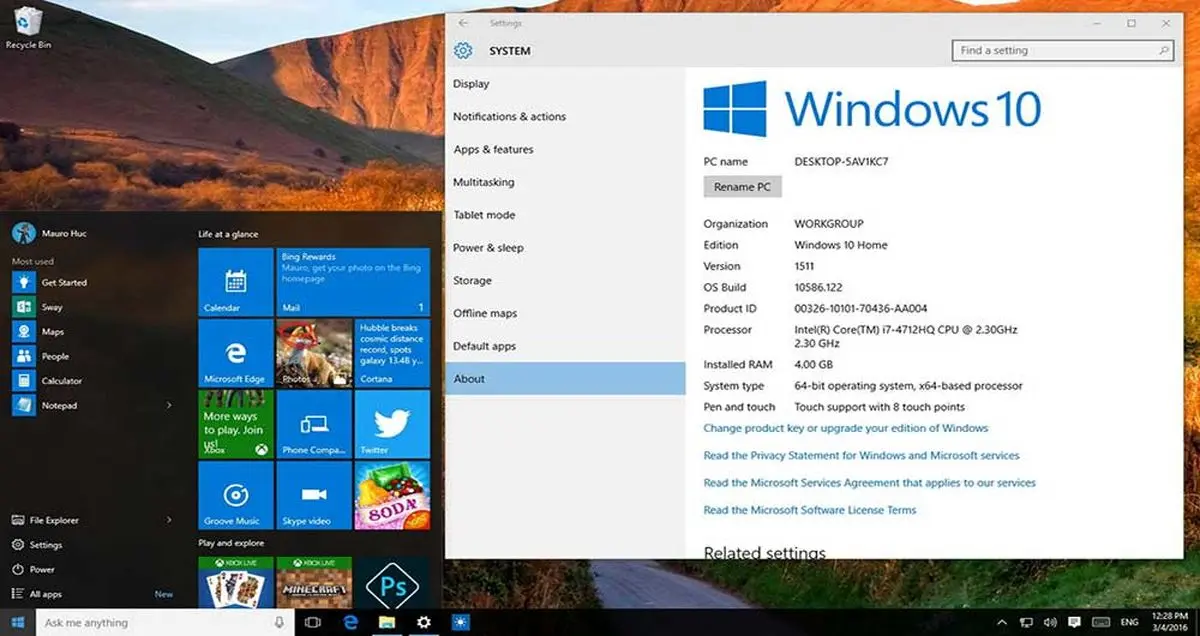
Task: Open the Groove Music tile
Action: [235, 495]
